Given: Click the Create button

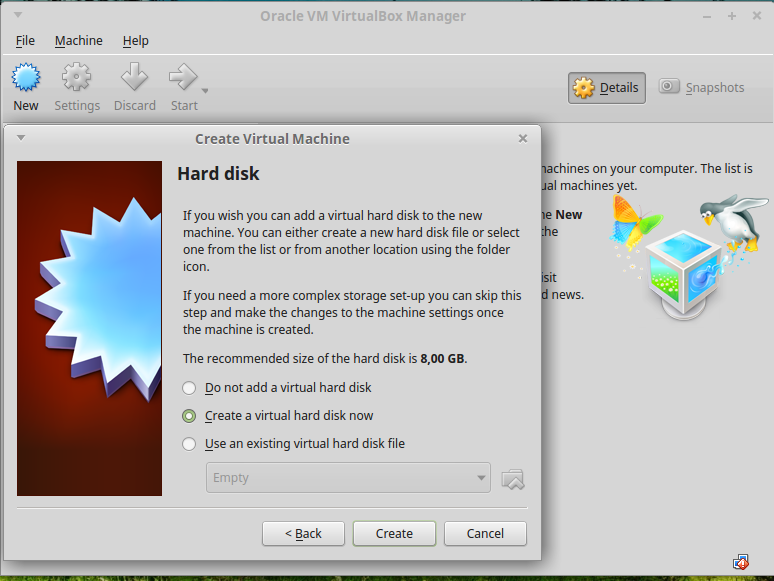Looking at the screenshot, I should coord(394,534).
